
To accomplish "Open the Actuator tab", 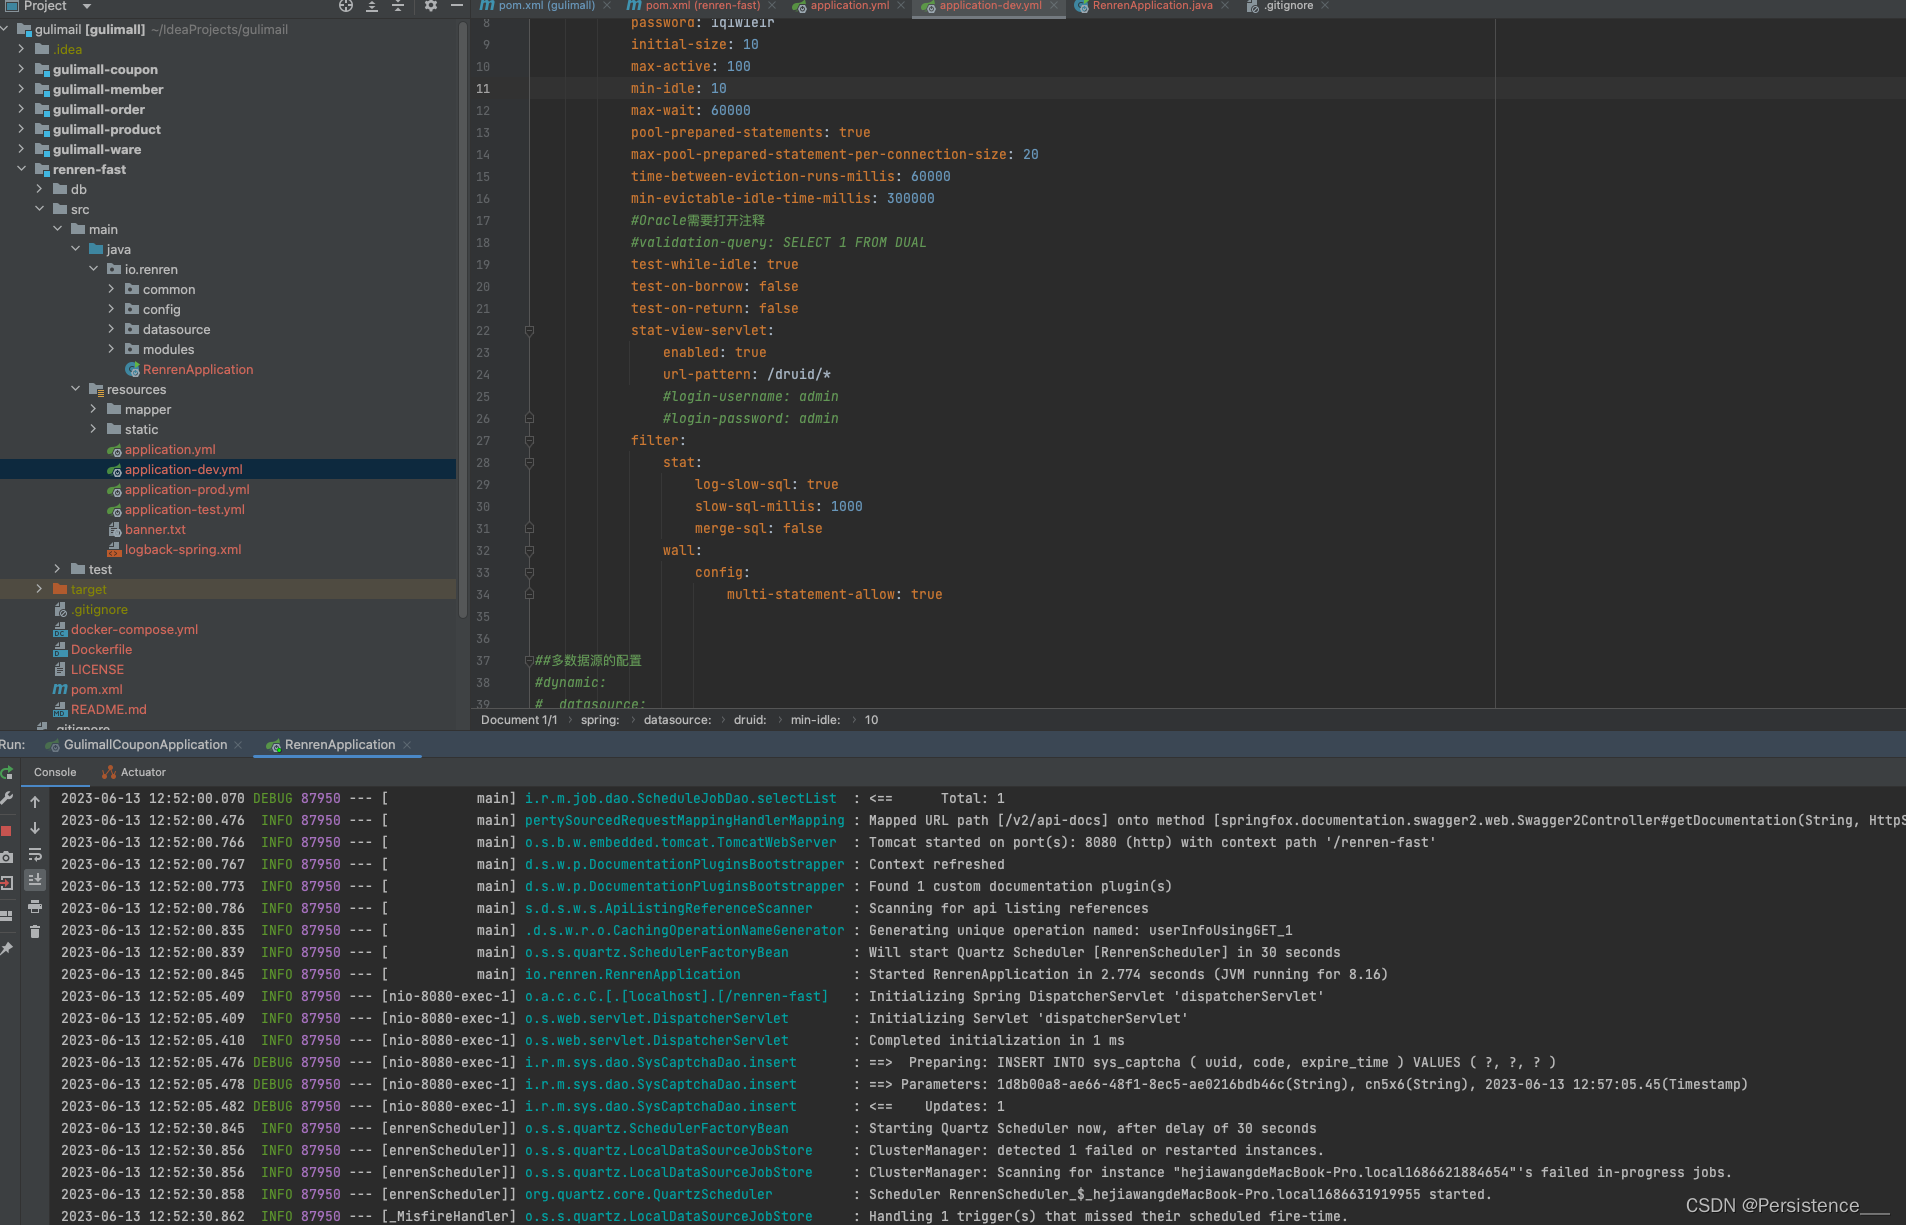I will coord(134,772).
